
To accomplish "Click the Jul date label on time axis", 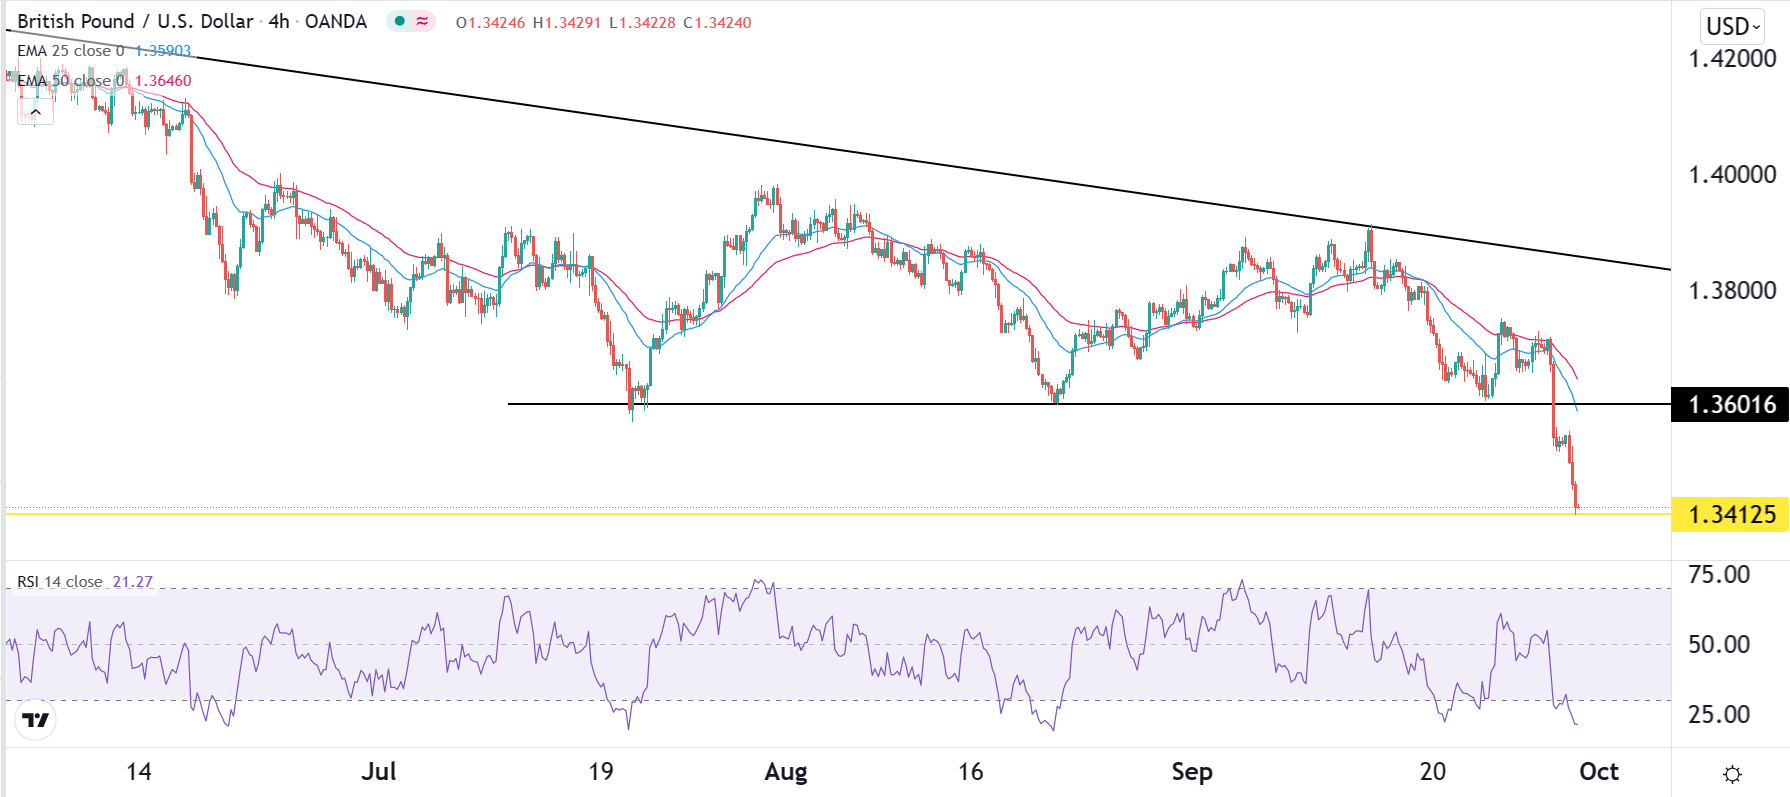I will pyautogui.click(x=379, y=772).
